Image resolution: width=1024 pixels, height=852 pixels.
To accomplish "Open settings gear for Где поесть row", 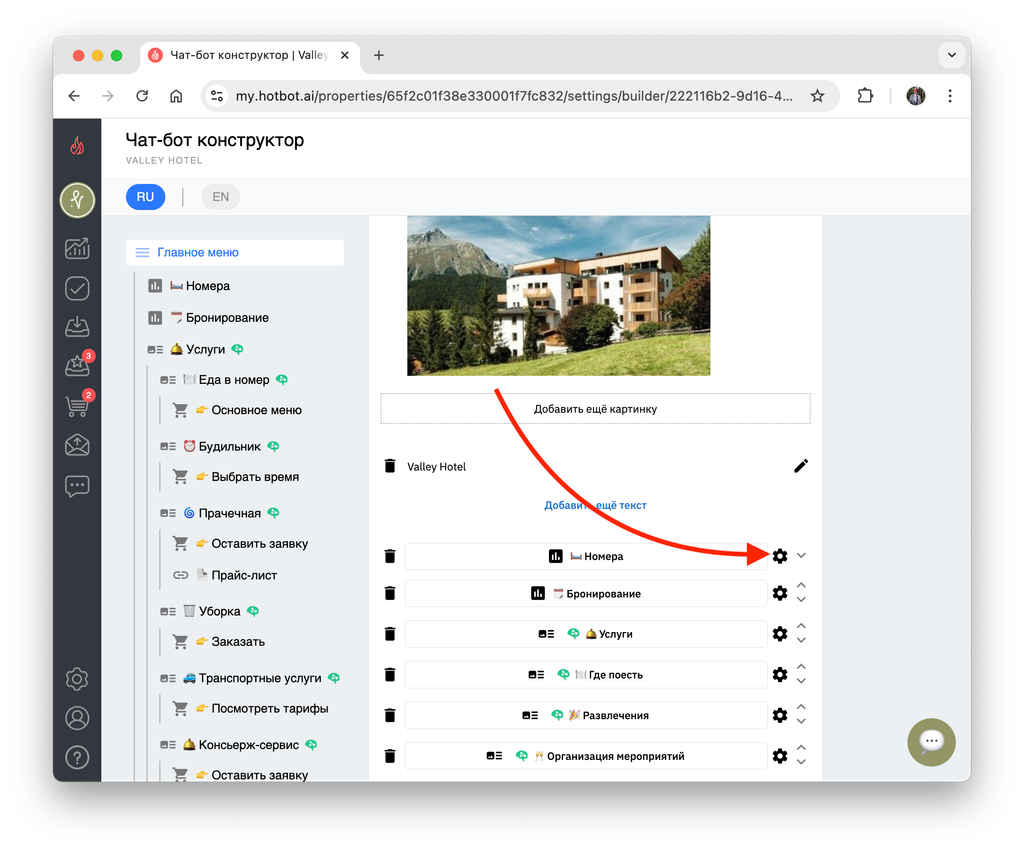I will pyautogui.click(x=780, y=674).
